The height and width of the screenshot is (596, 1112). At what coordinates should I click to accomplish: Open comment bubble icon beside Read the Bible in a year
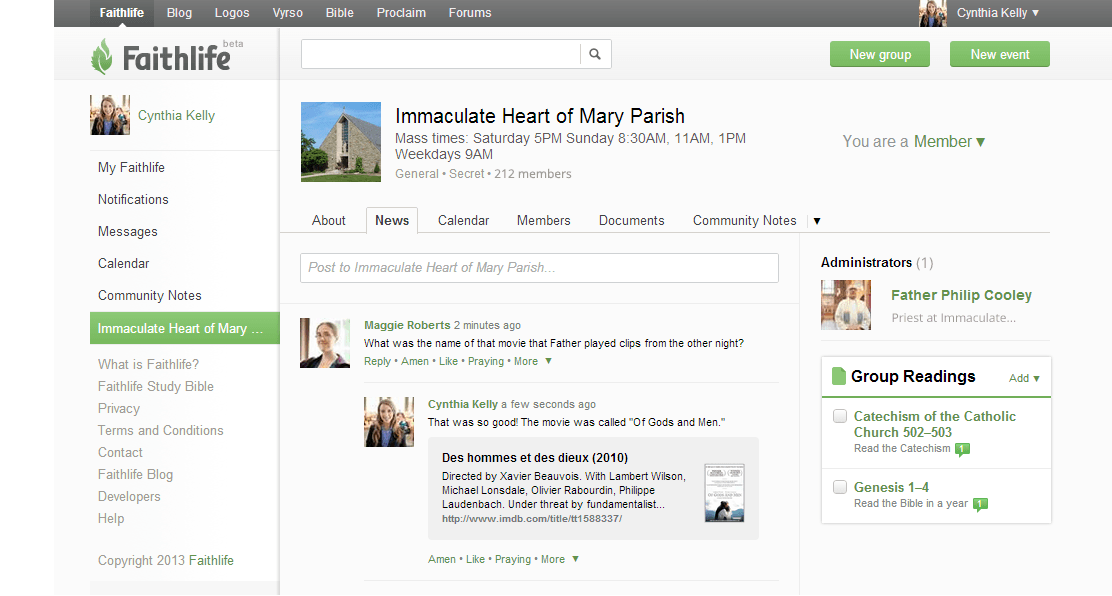pos(980,504)
